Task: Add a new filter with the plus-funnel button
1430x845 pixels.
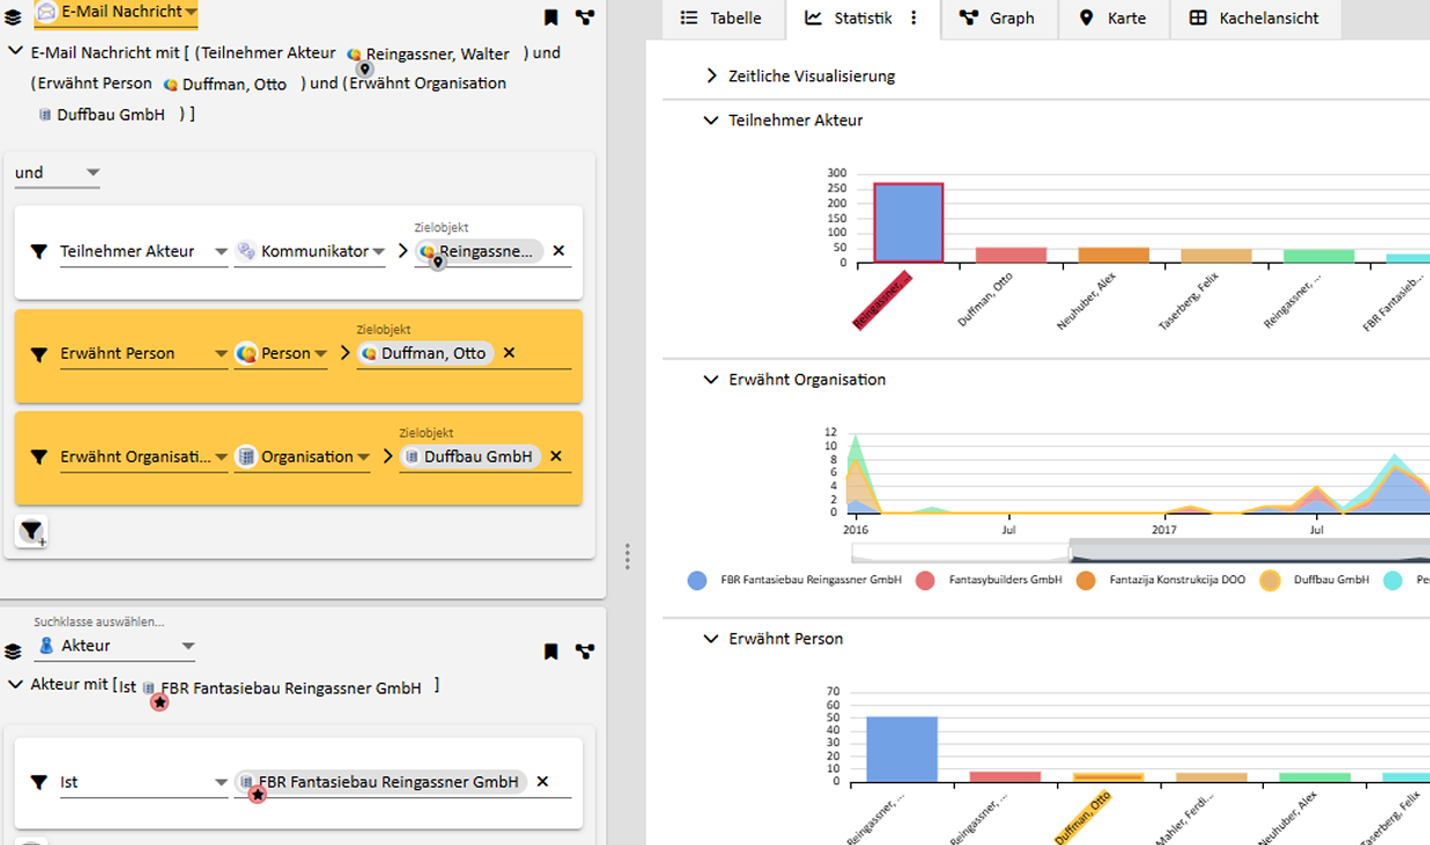Action: point(32,532)
